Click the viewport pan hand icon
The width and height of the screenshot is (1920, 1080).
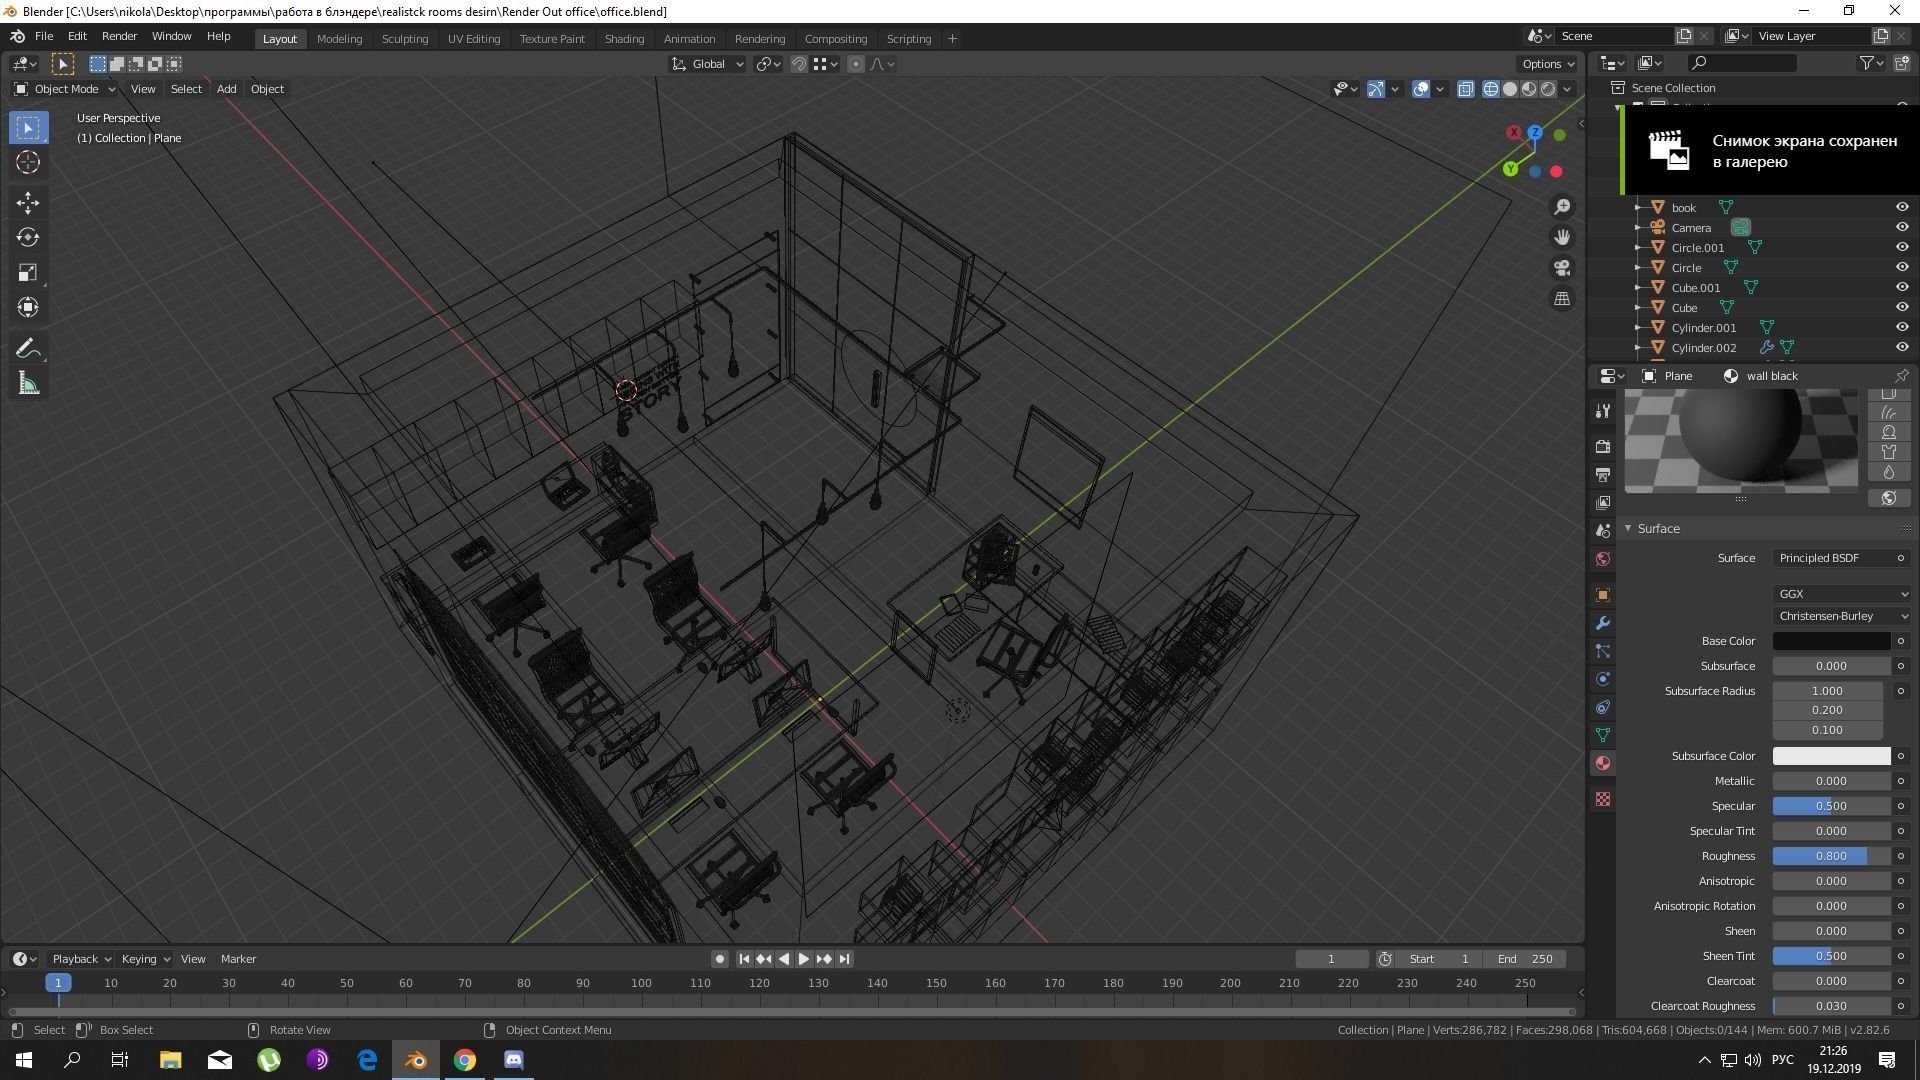[x=1561, y=237]
